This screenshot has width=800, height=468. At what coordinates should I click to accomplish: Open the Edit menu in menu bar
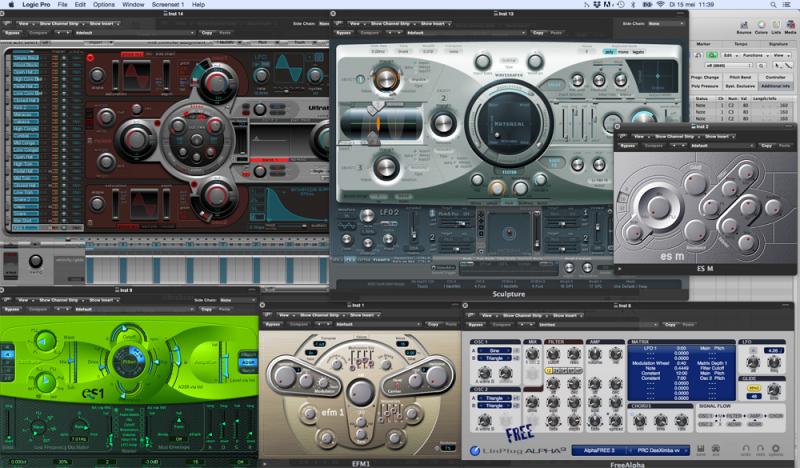pyautogui.click(x=80, y=5)
